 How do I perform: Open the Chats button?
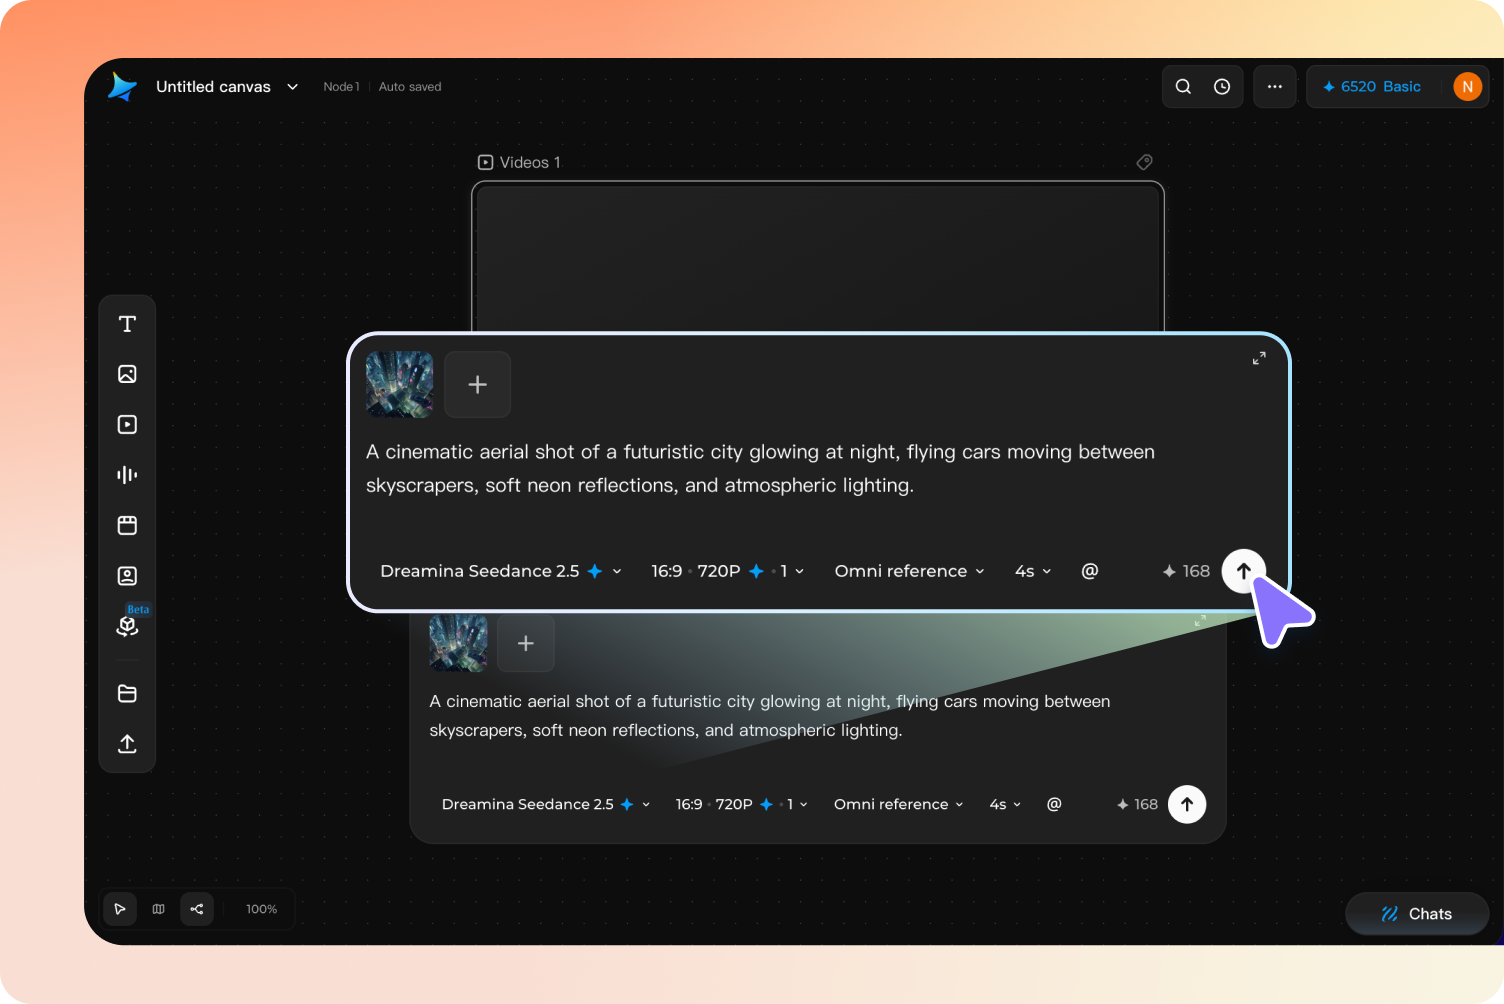click(x=1417, y=914)
